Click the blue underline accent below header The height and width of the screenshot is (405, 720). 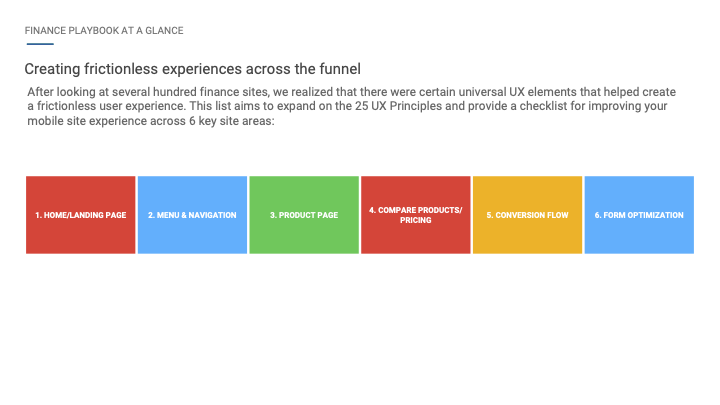click(40, 44)
